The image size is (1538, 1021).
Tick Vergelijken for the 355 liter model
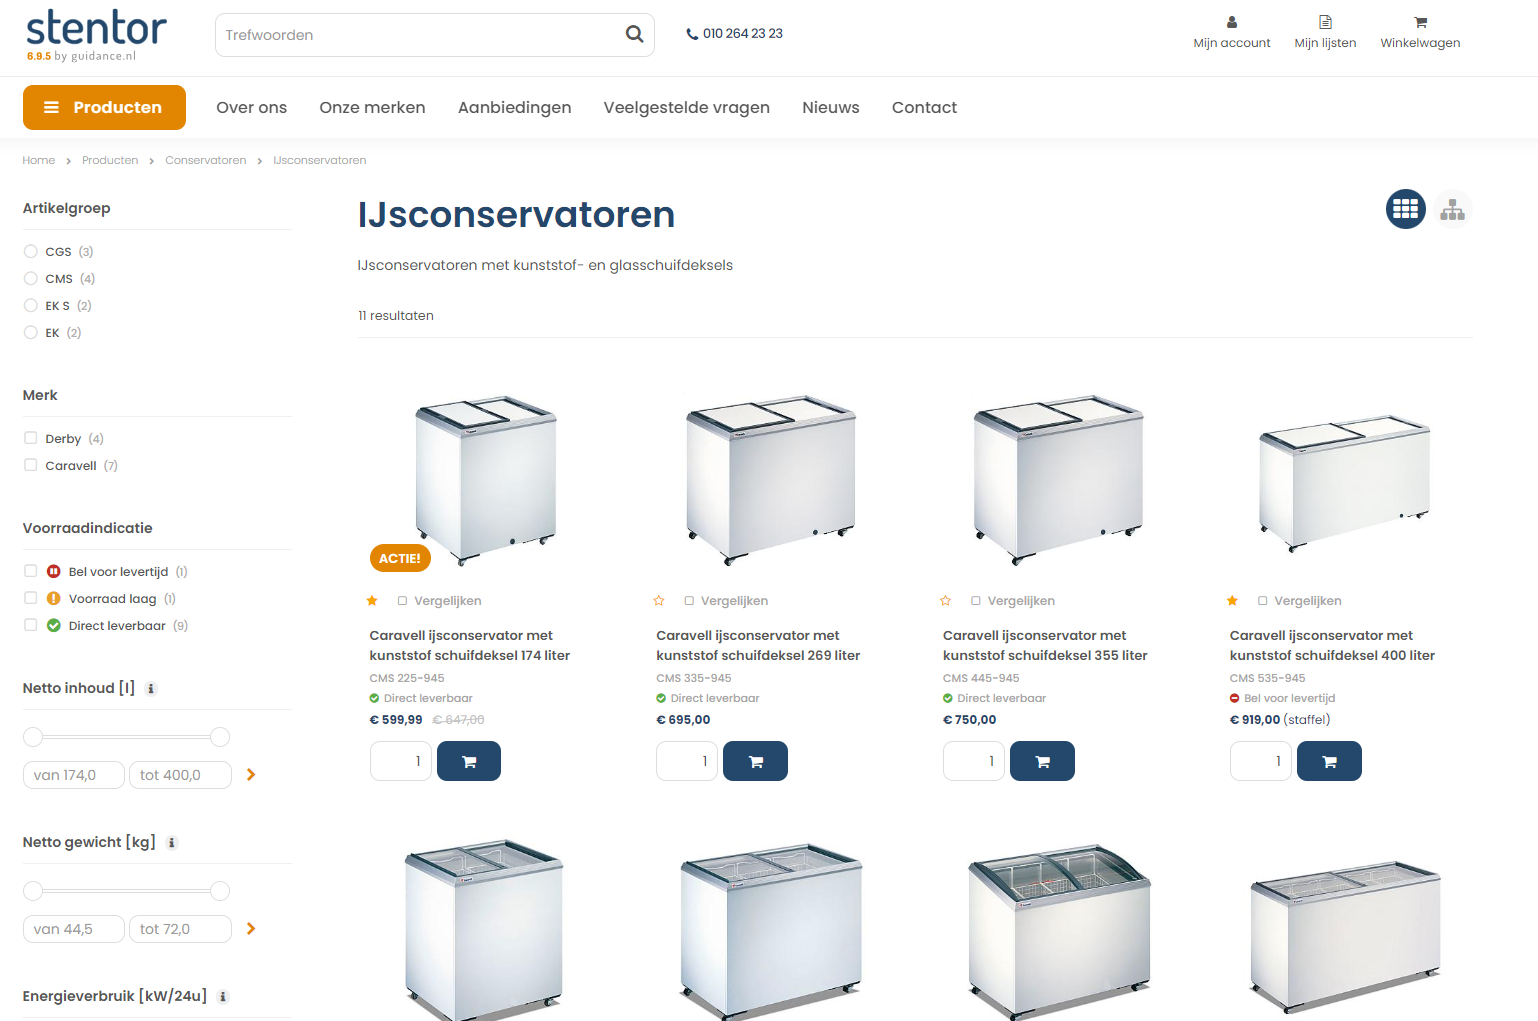click(976, 601)
